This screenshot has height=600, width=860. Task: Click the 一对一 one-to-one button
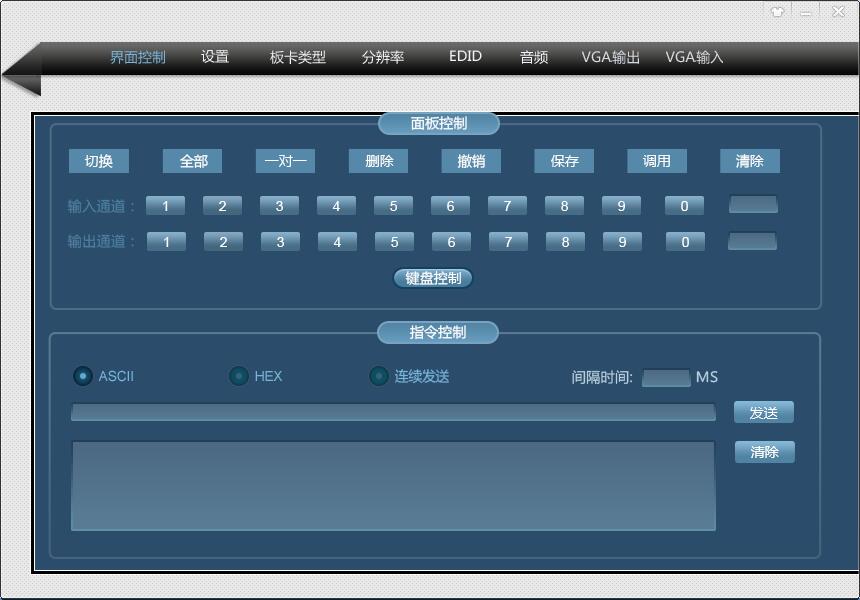[285, 161]
